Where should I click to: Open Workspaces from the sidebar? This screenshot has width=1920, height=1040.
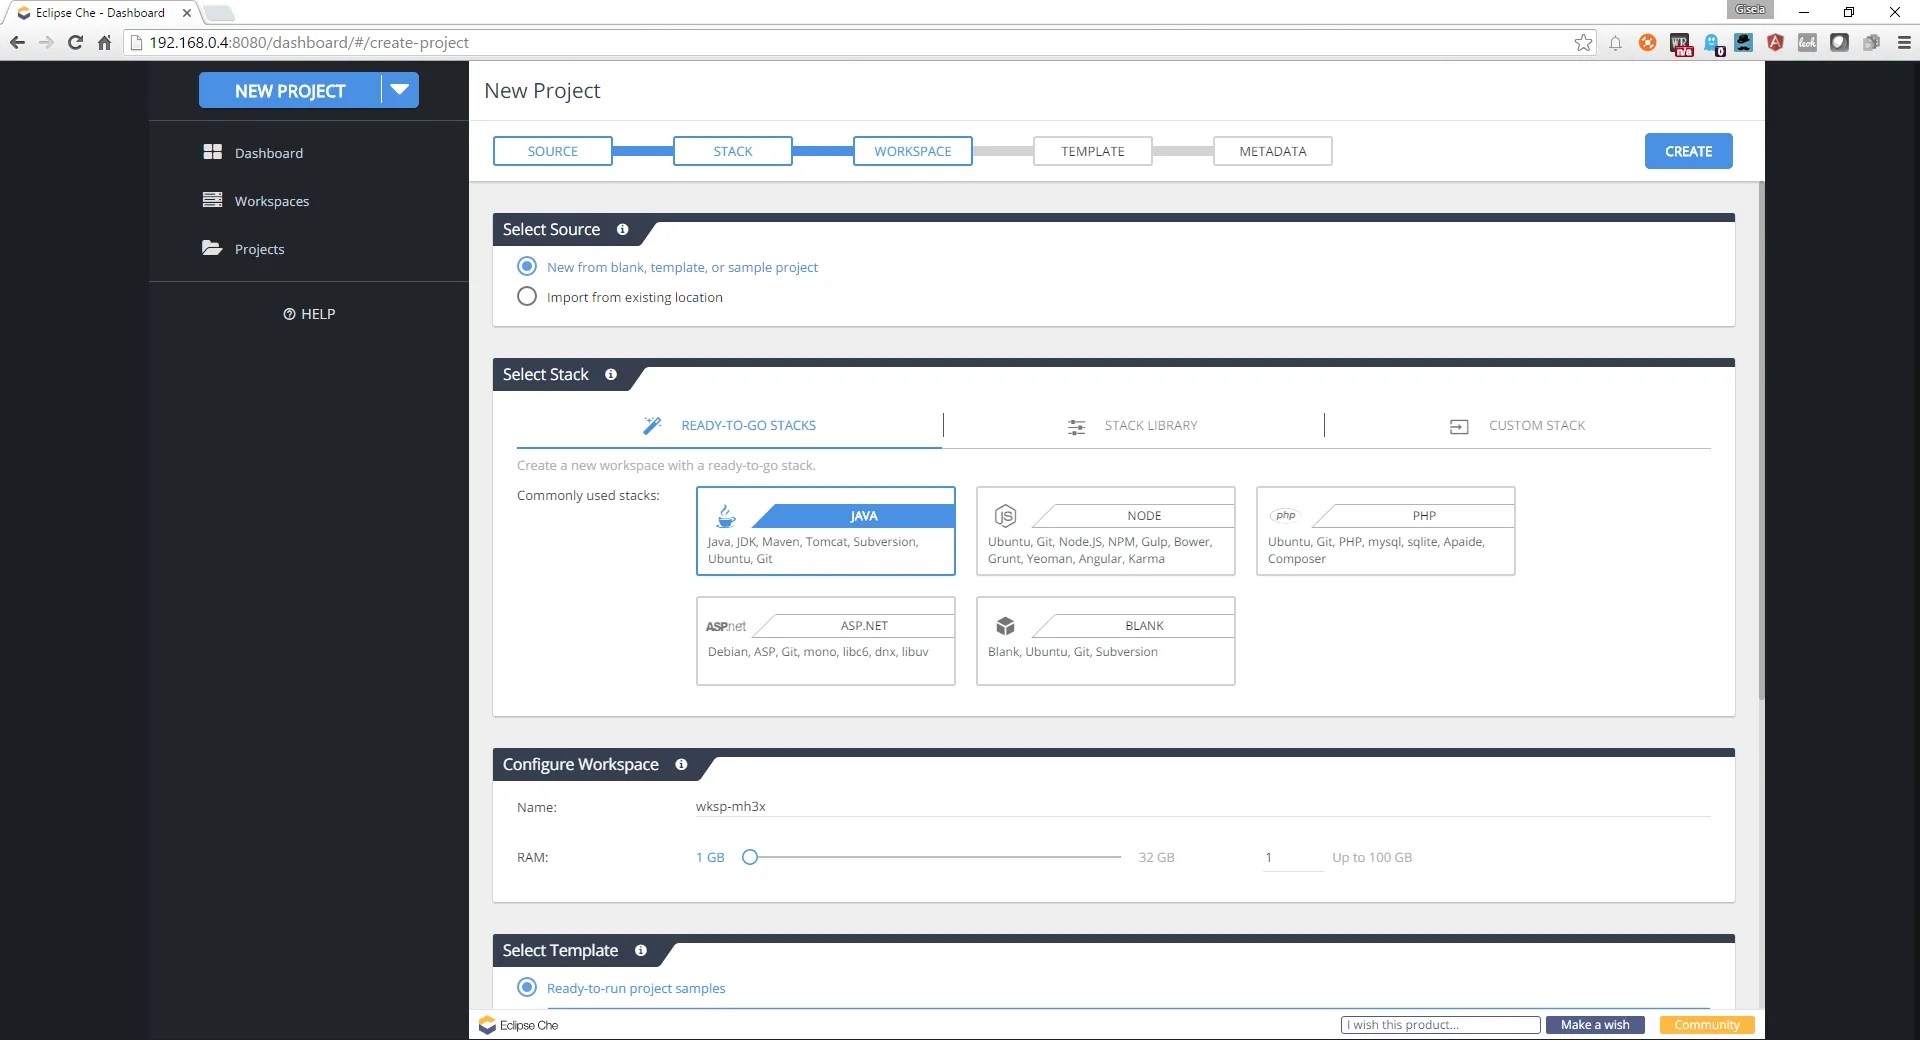click(x=272, y=201)
